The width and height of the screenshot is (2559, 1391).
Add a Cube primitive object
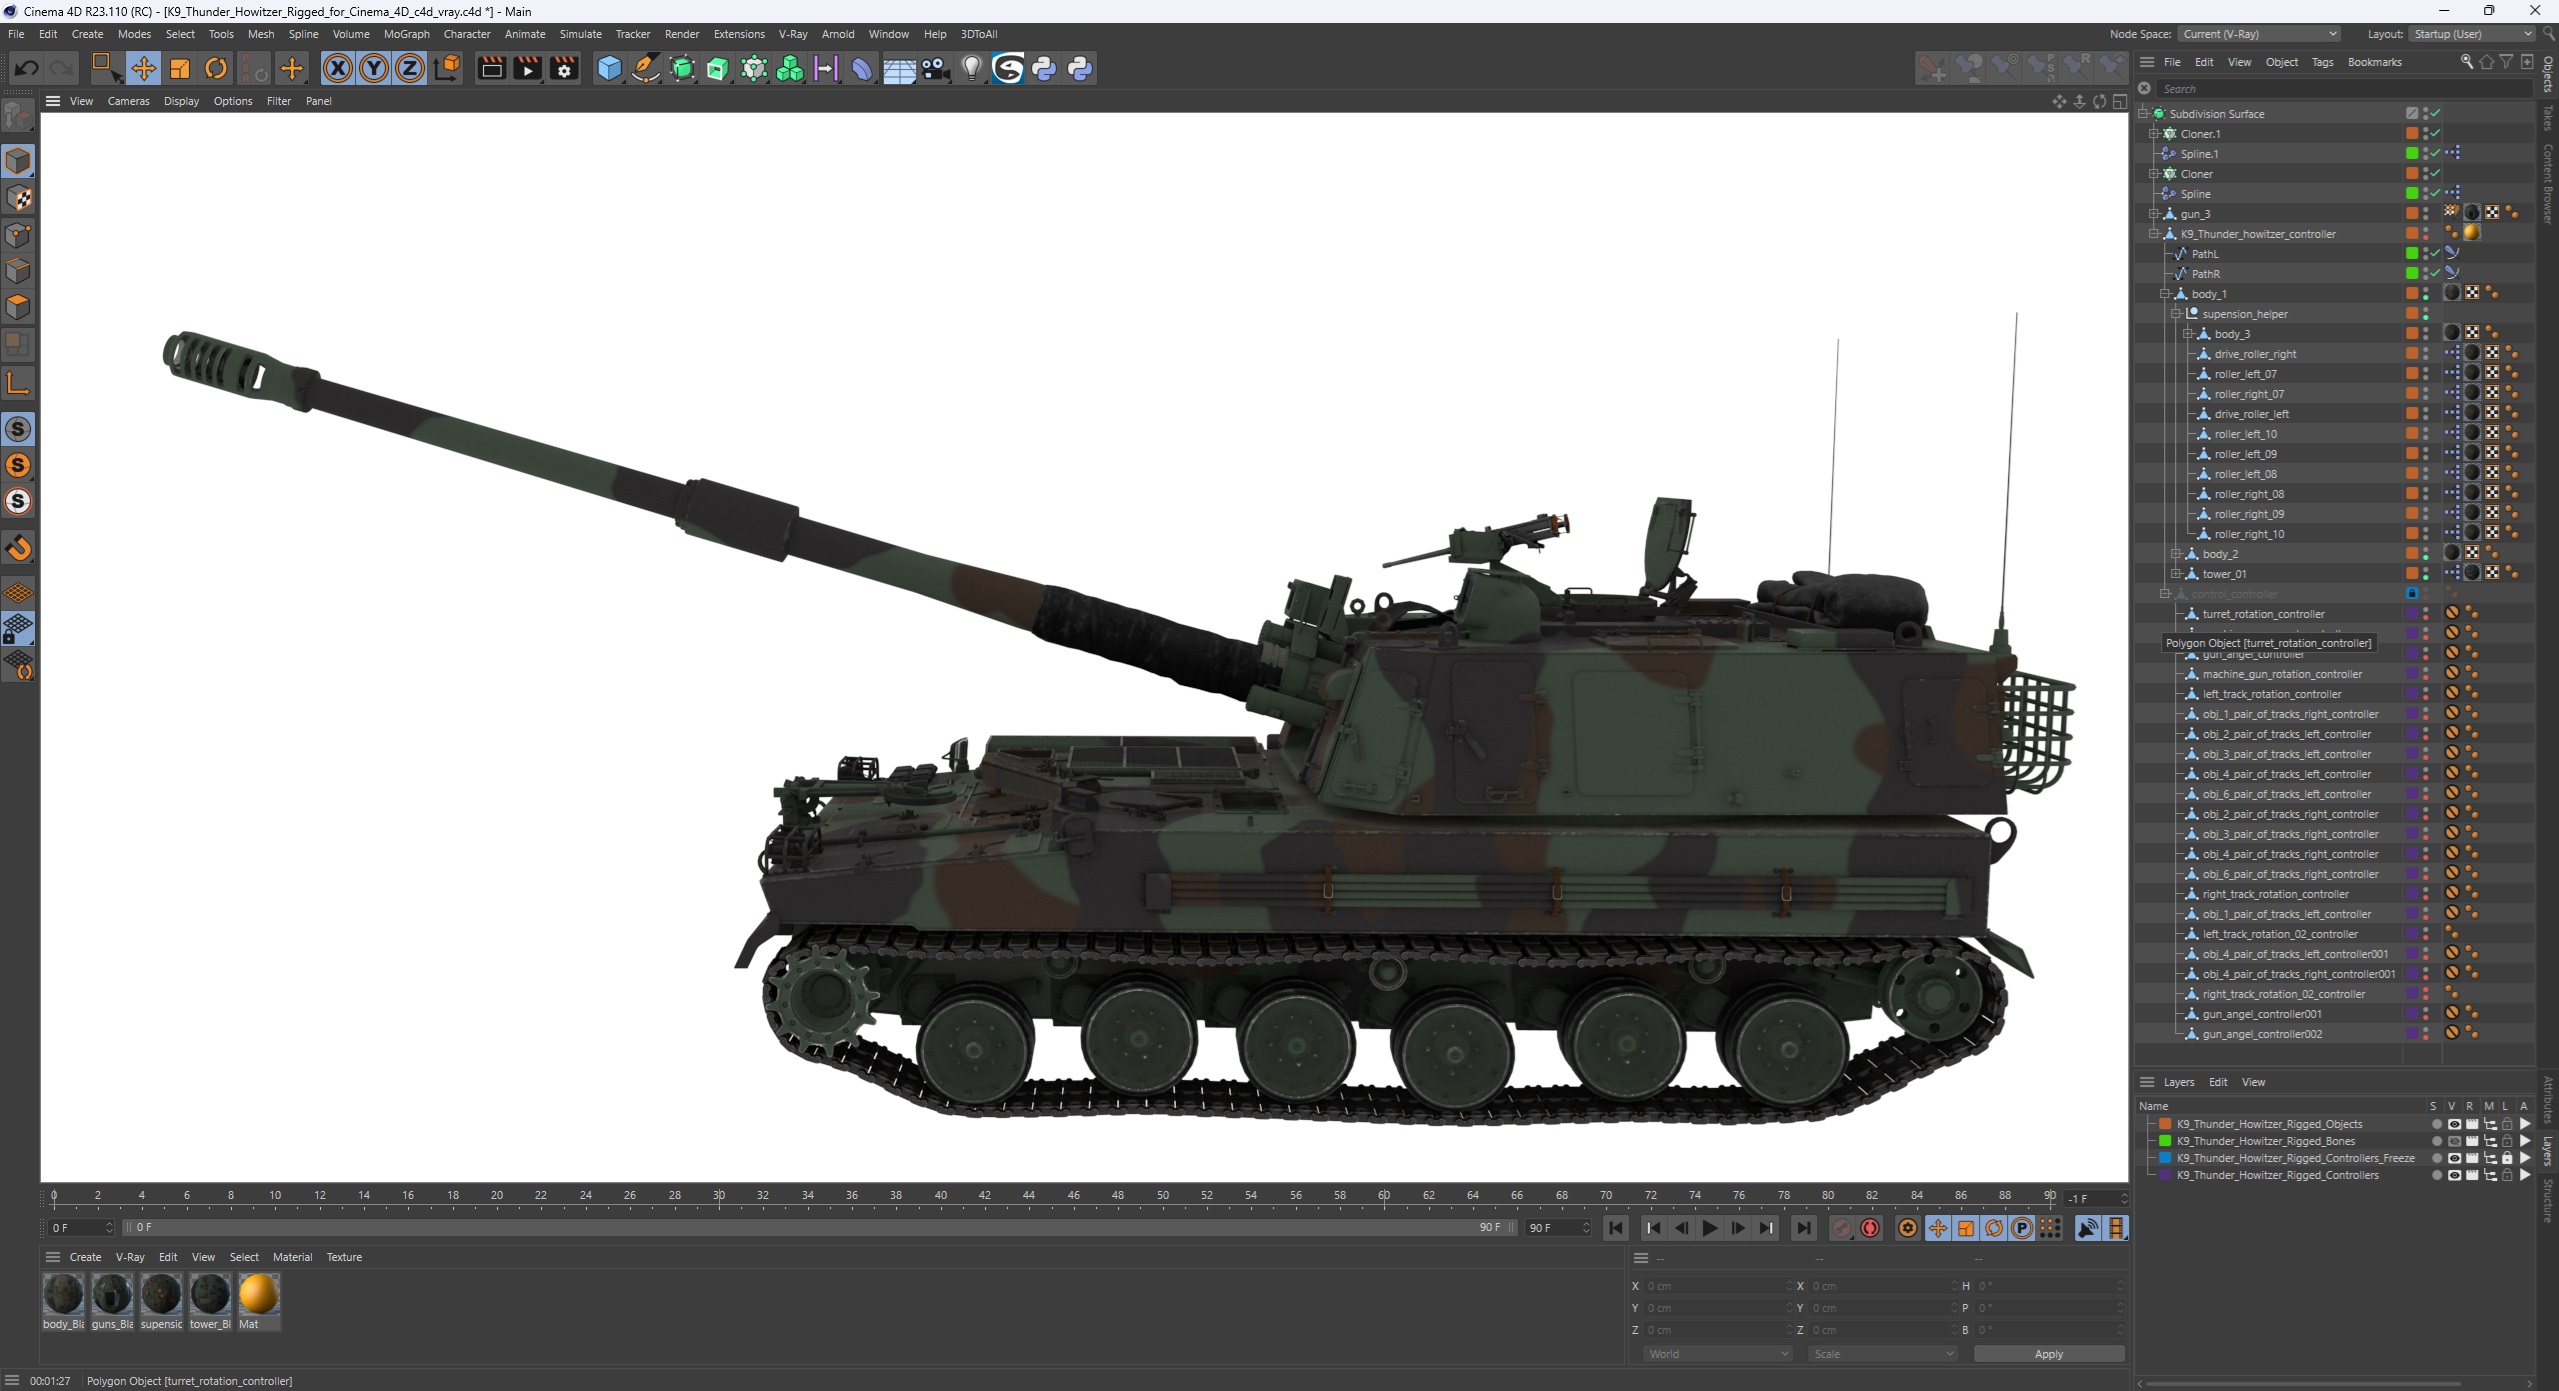click(x=609, y=68)
